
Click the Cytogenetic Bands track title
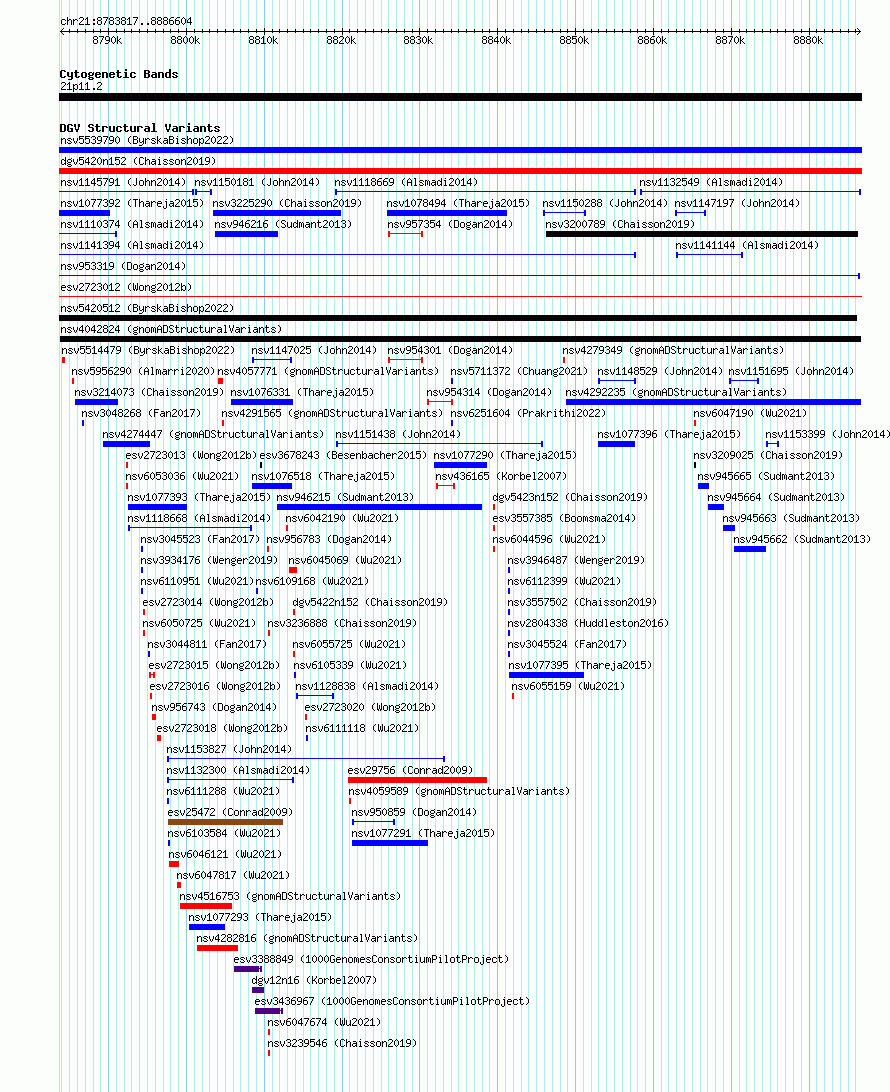(118, 74)
